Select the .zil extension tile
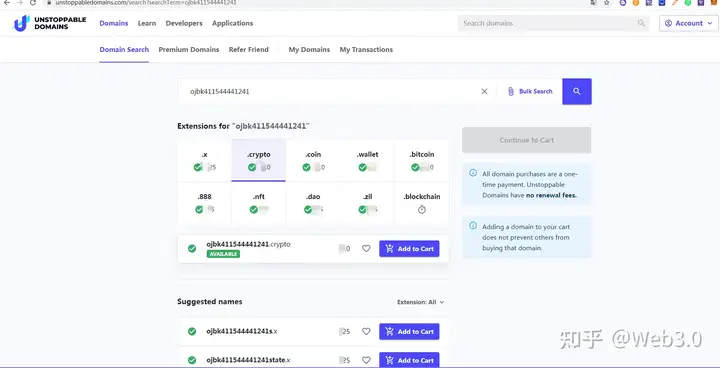Screen dimensions: 720x368 [367, 203]
